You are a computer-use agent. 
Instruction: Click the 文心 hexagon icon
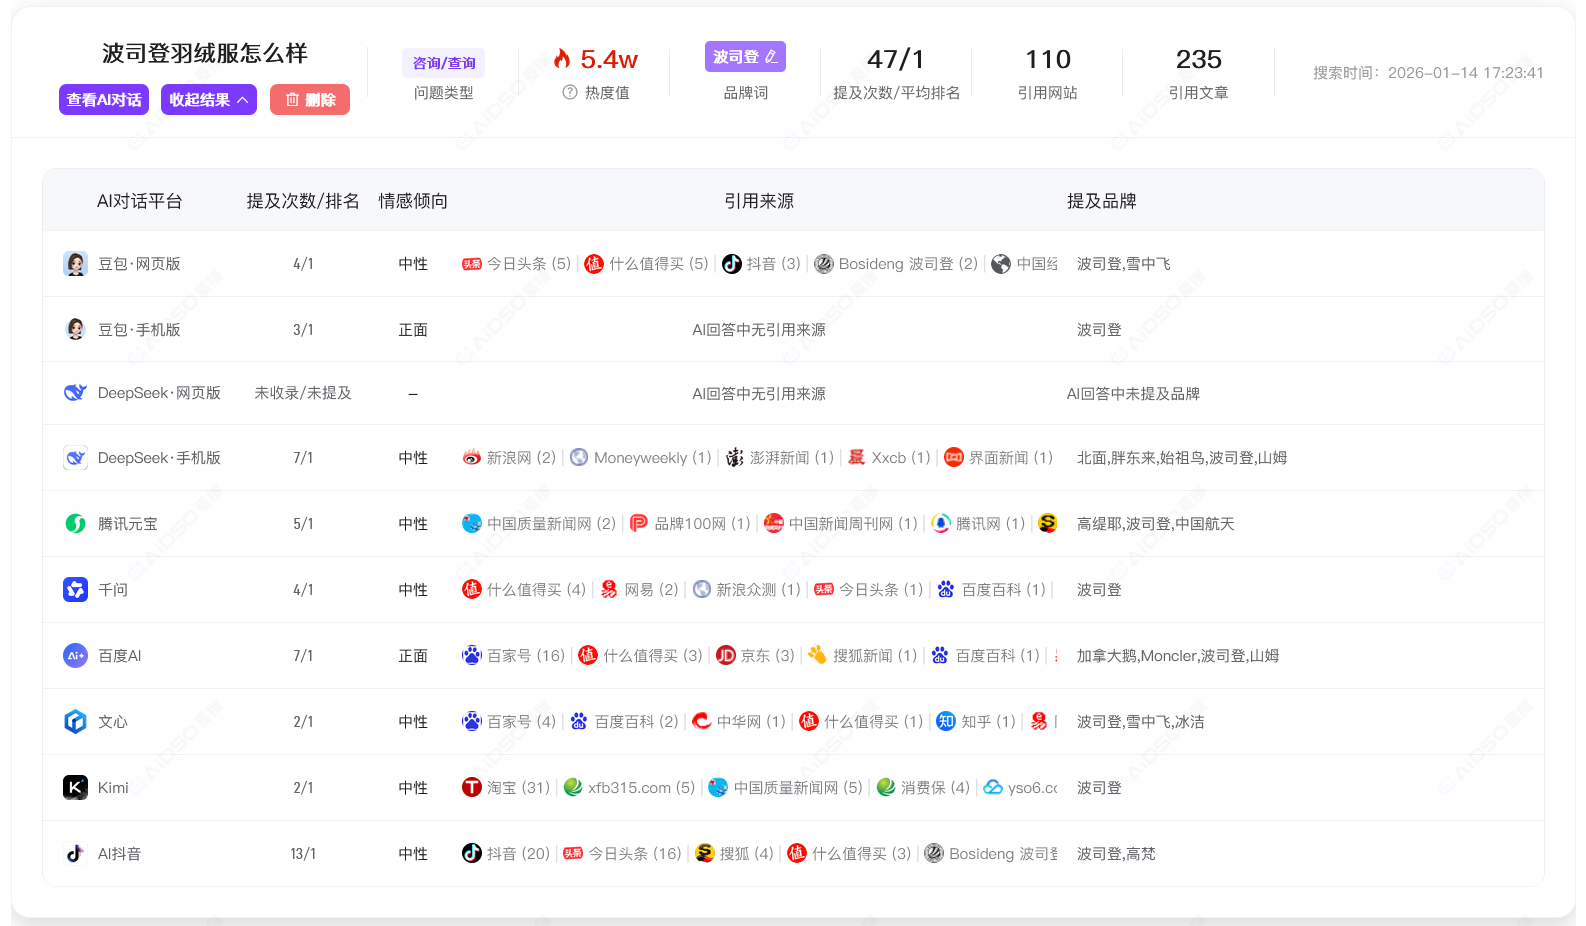(75, 722)
